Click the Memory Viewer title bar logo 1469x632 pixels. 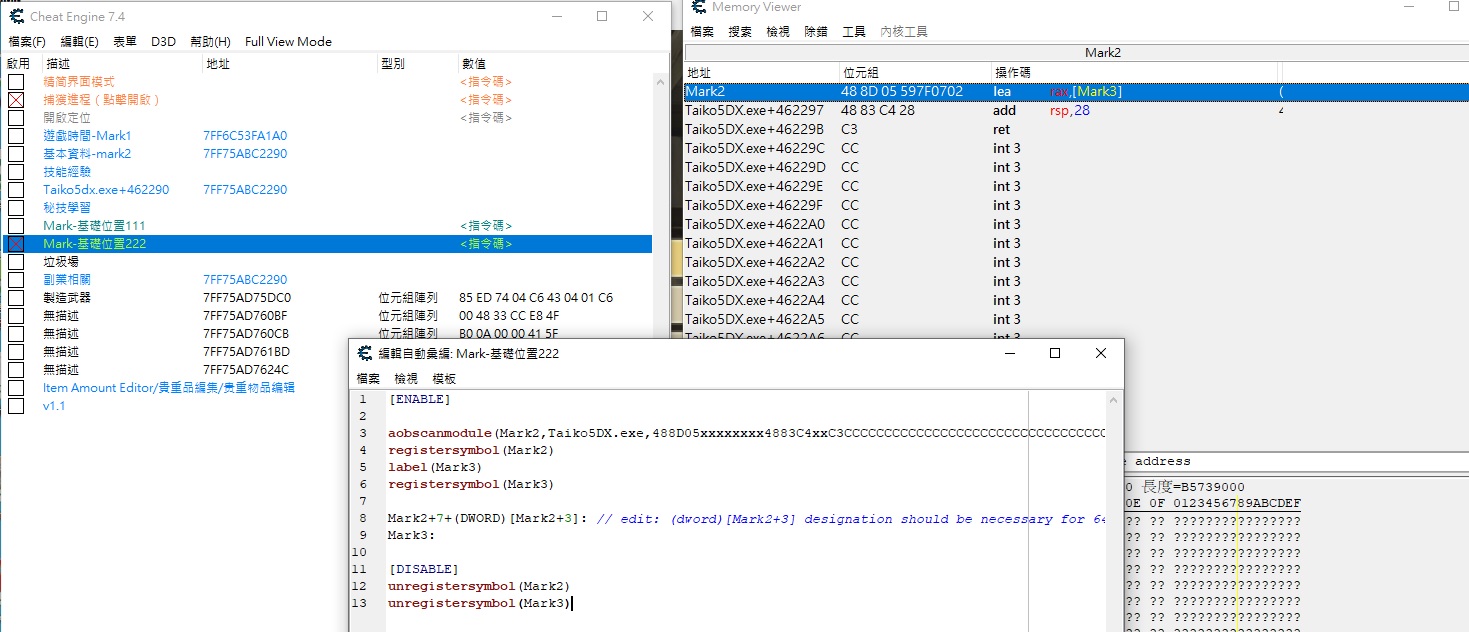(700, 7)
